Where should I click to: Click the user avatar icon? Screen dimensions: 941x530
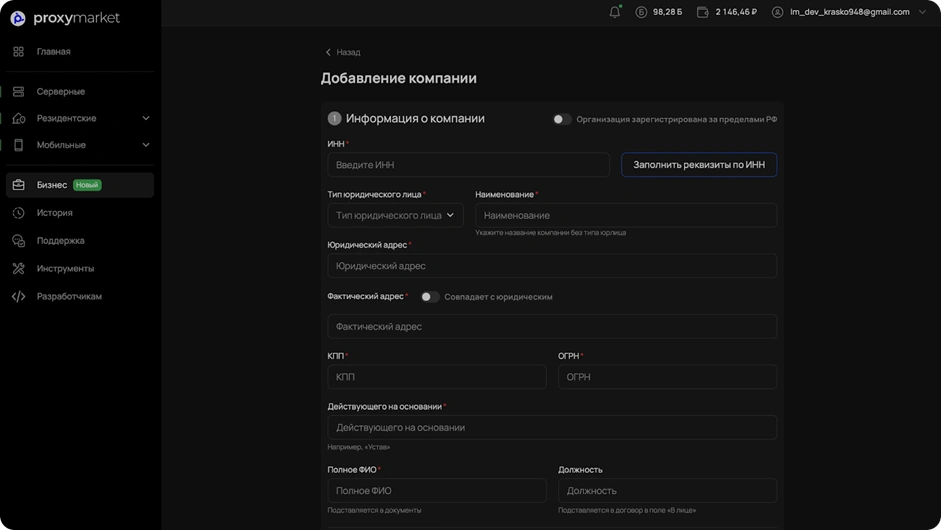[777, 12]
